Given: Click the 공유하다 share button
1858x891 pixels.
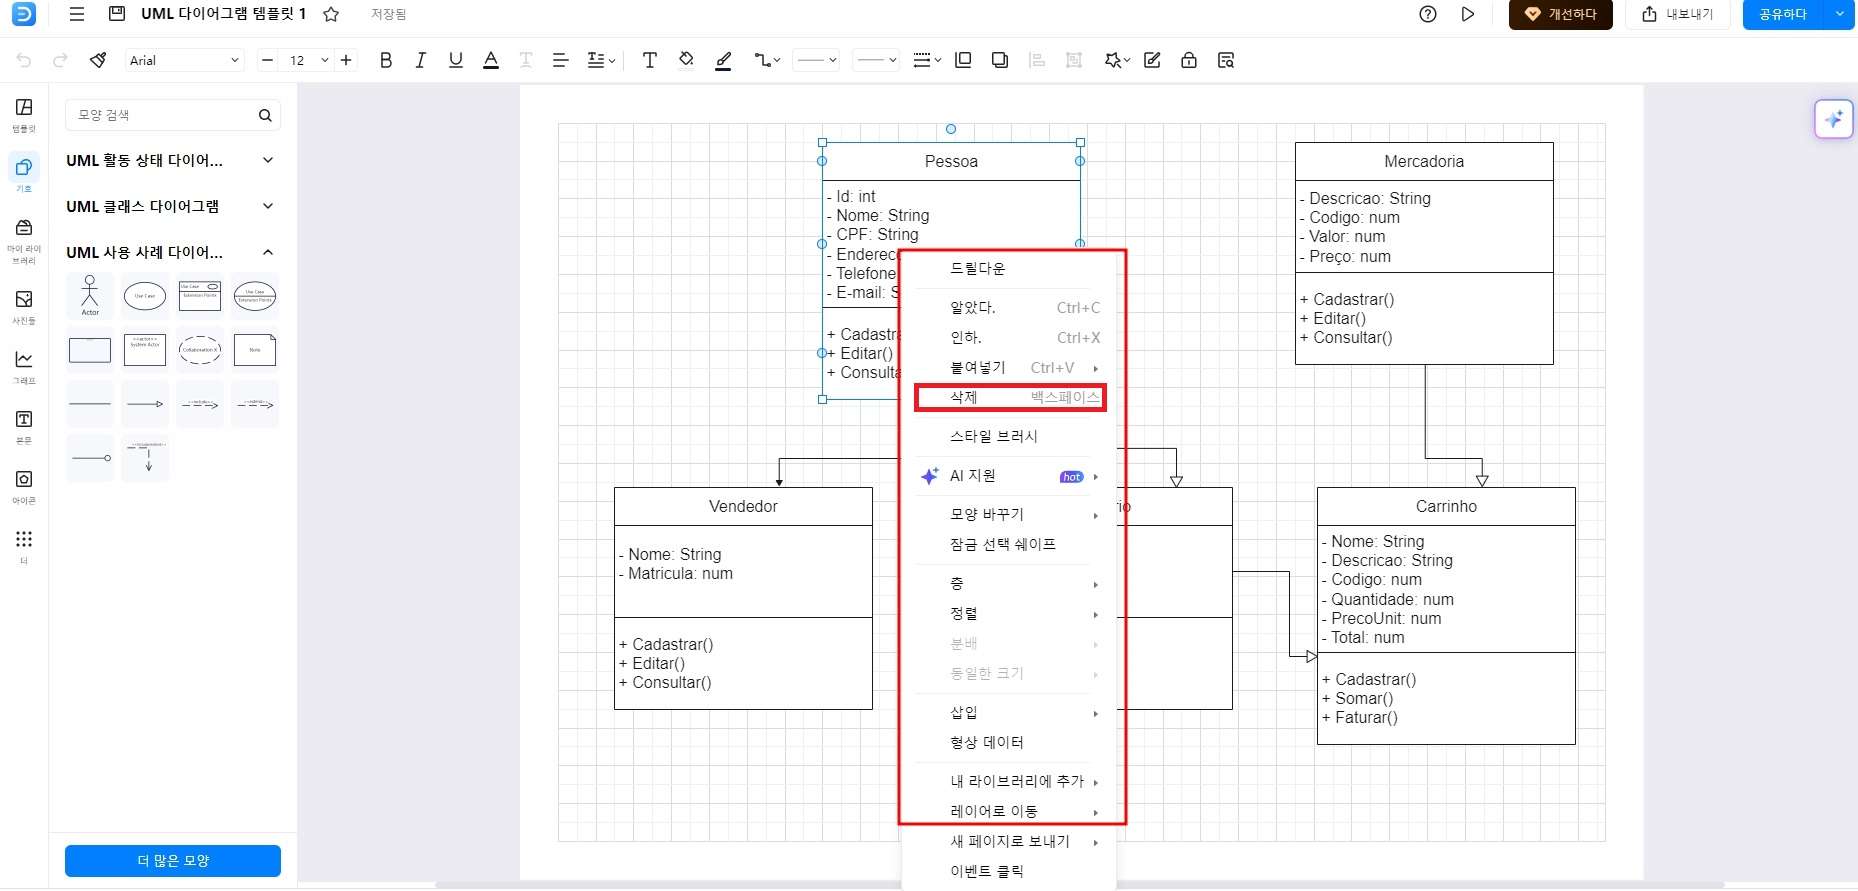Looking at the screenshot, I should click(1783, 14).
